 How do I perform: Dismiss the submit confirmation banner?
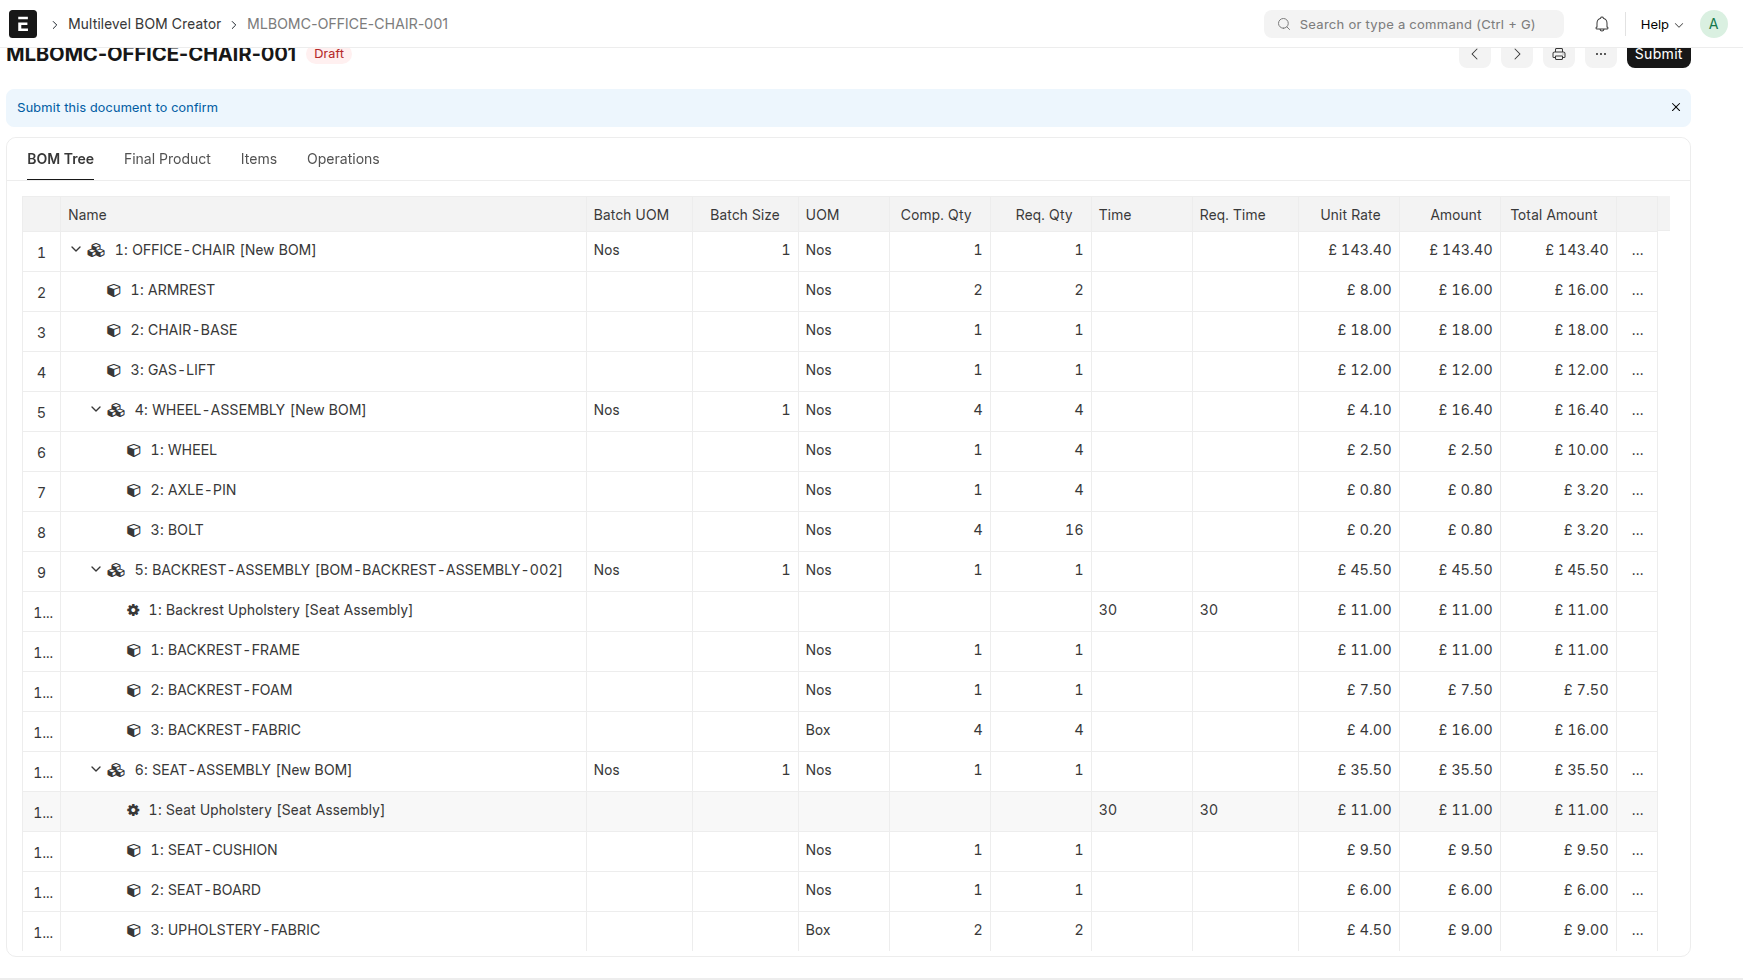pos(1675,107)
